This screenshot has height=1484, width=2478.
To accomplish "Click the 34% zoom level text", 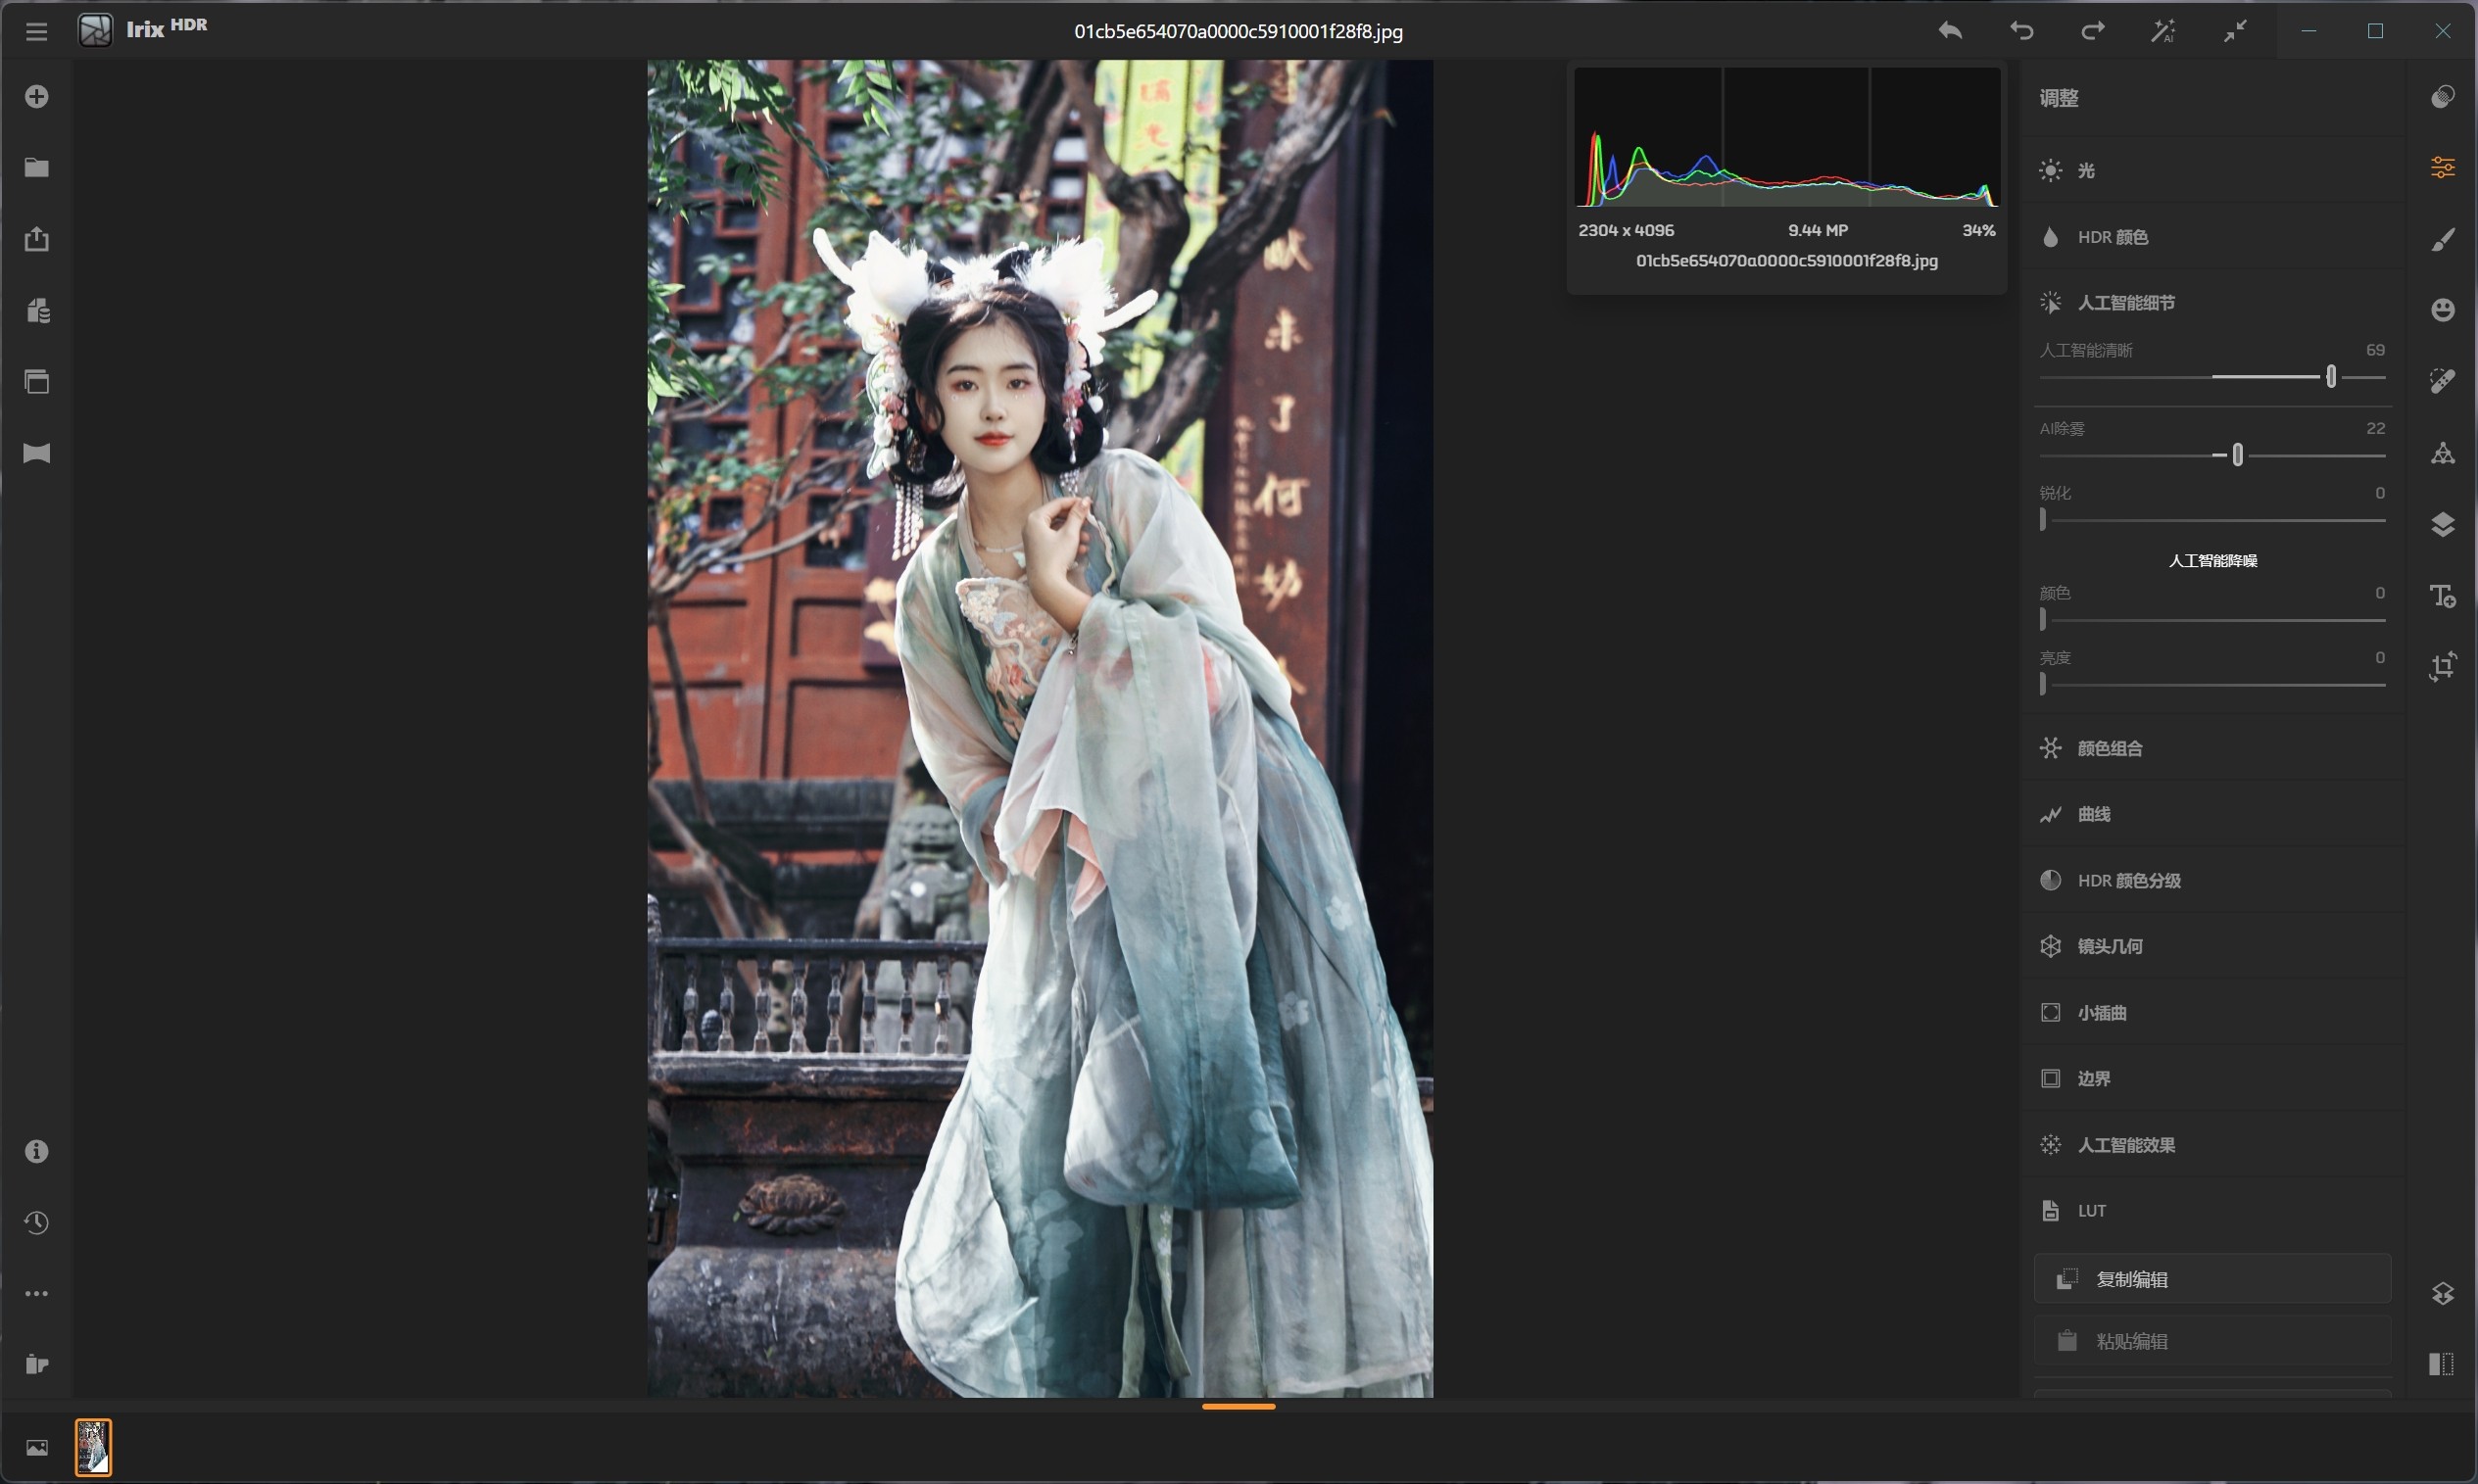I will 1978,230.
